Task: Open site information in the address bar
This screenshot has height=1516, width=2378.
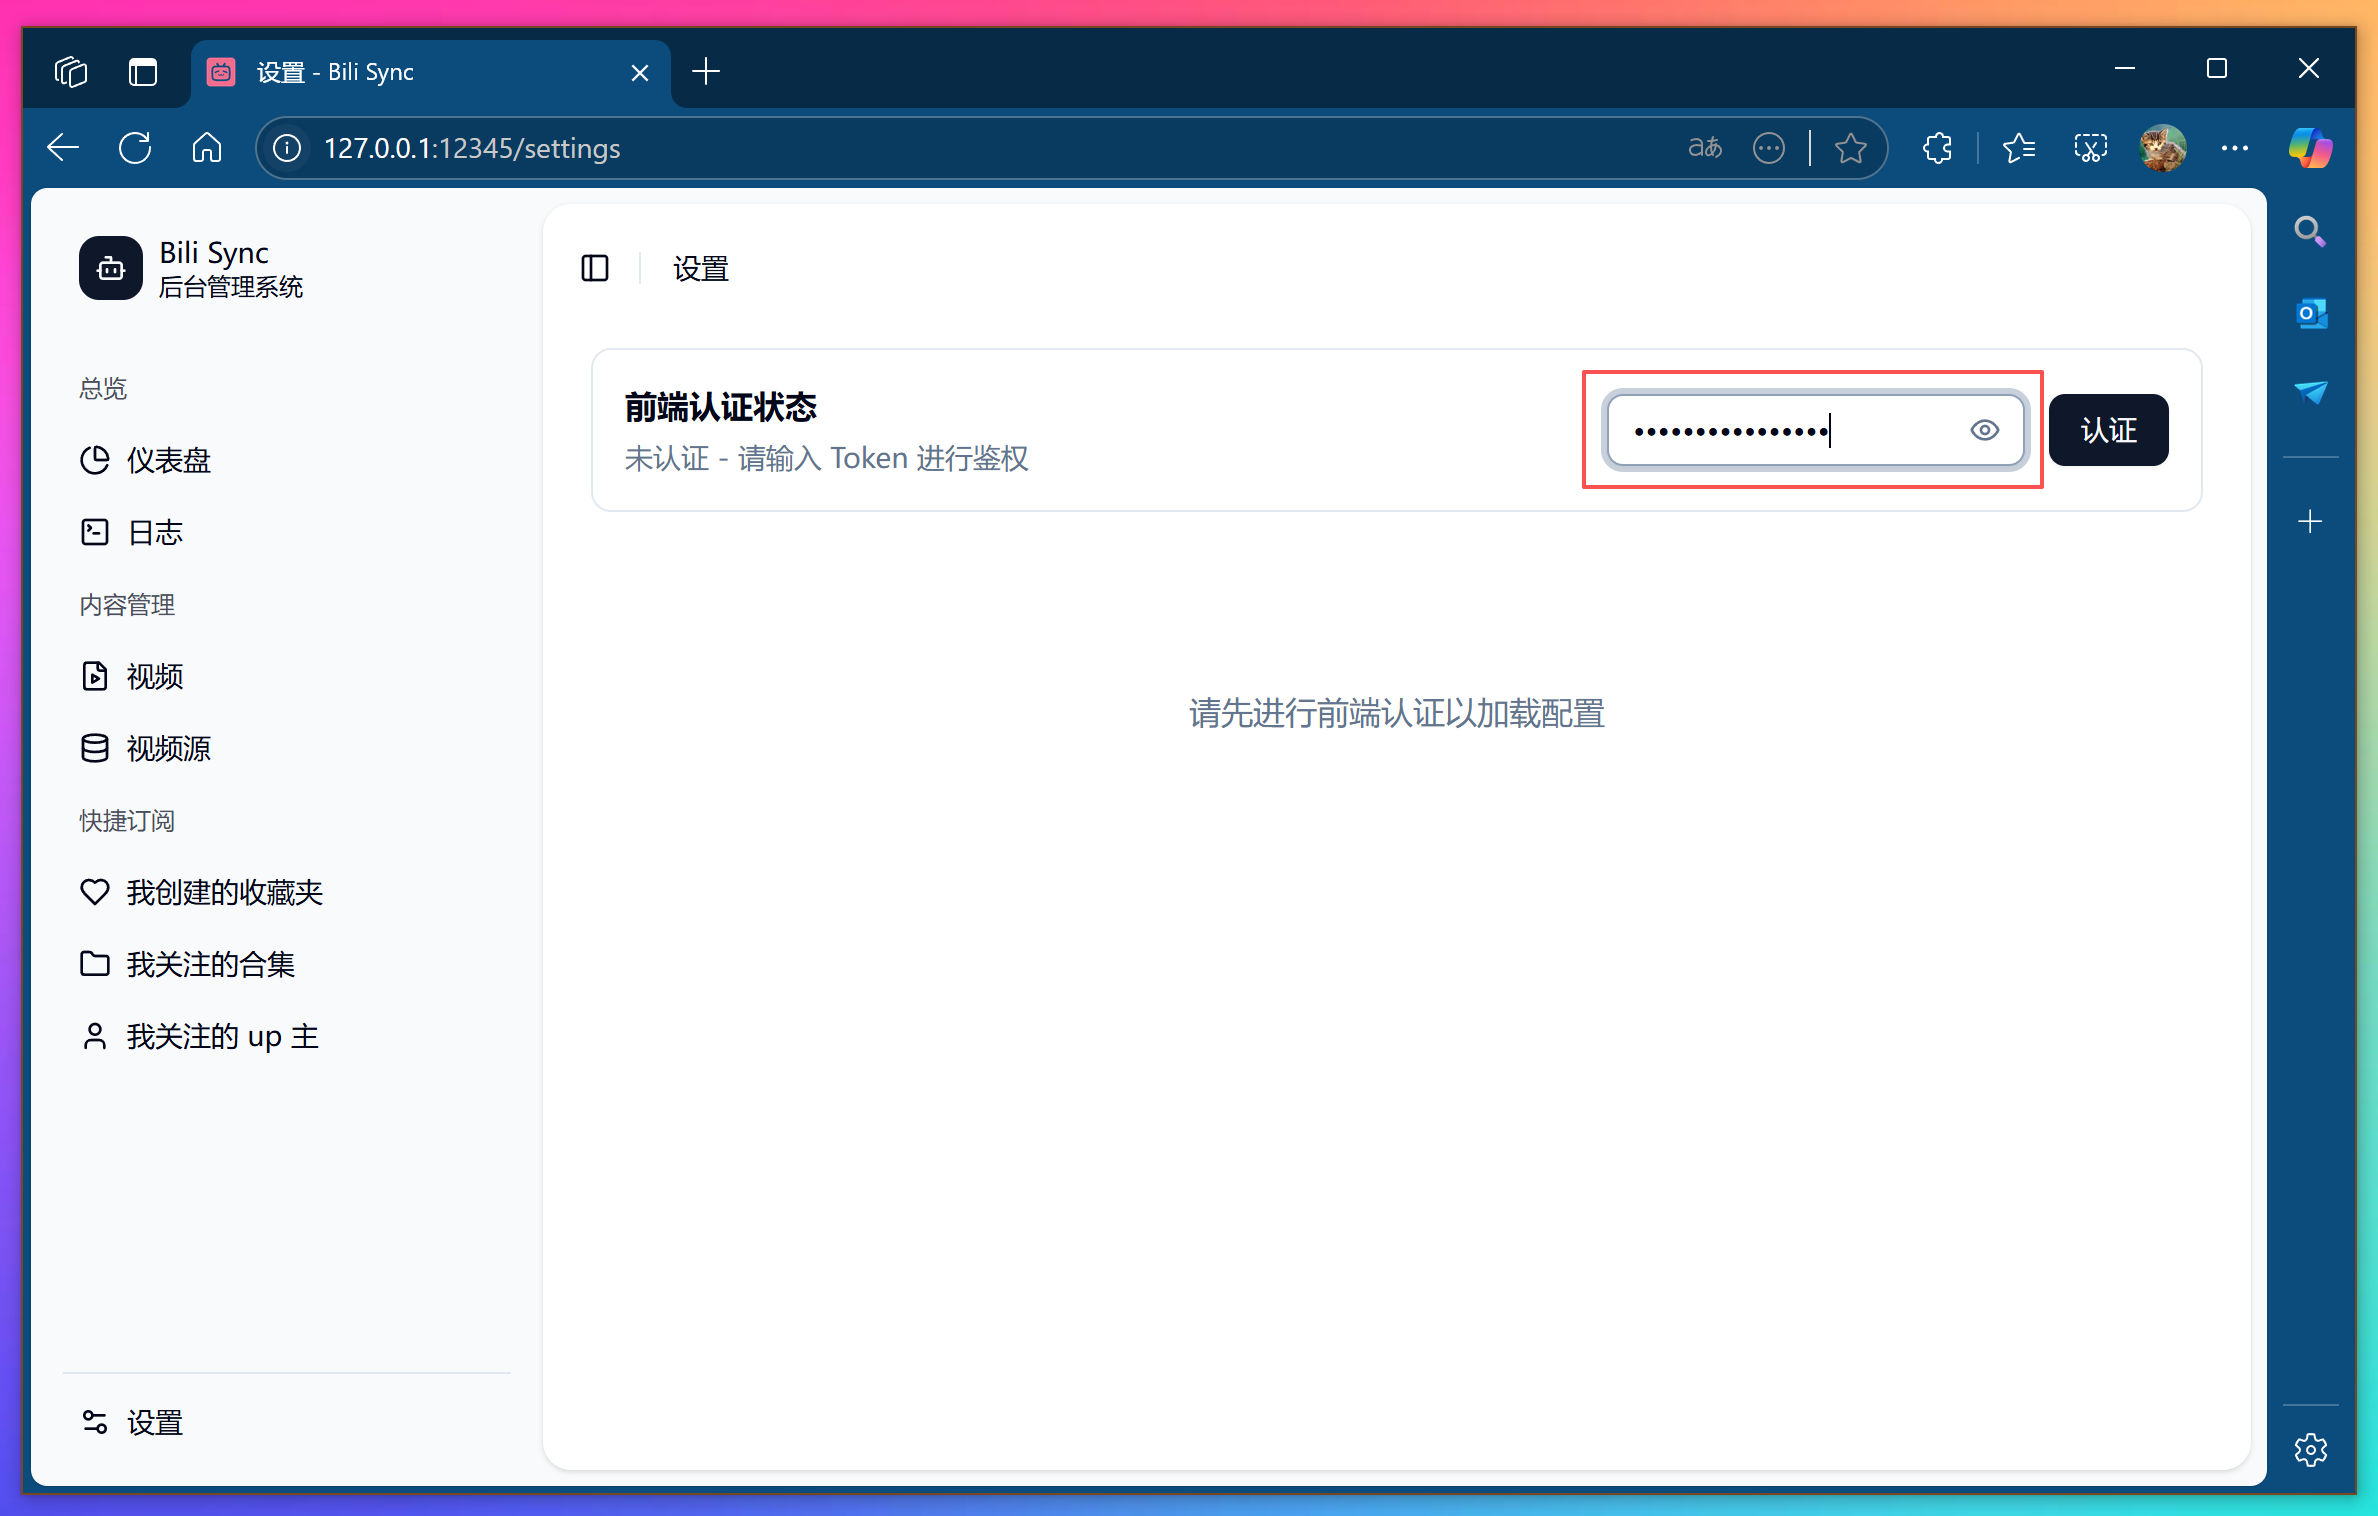Action: pyautogui.click(x=286, y=148)
